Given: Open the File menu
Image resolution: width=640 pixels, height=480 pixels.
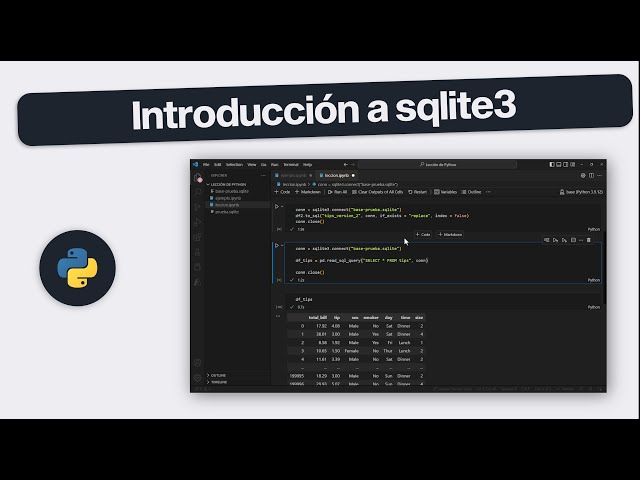Looking at the screenshot, I should pyautogui.click(x=206, y=164).
